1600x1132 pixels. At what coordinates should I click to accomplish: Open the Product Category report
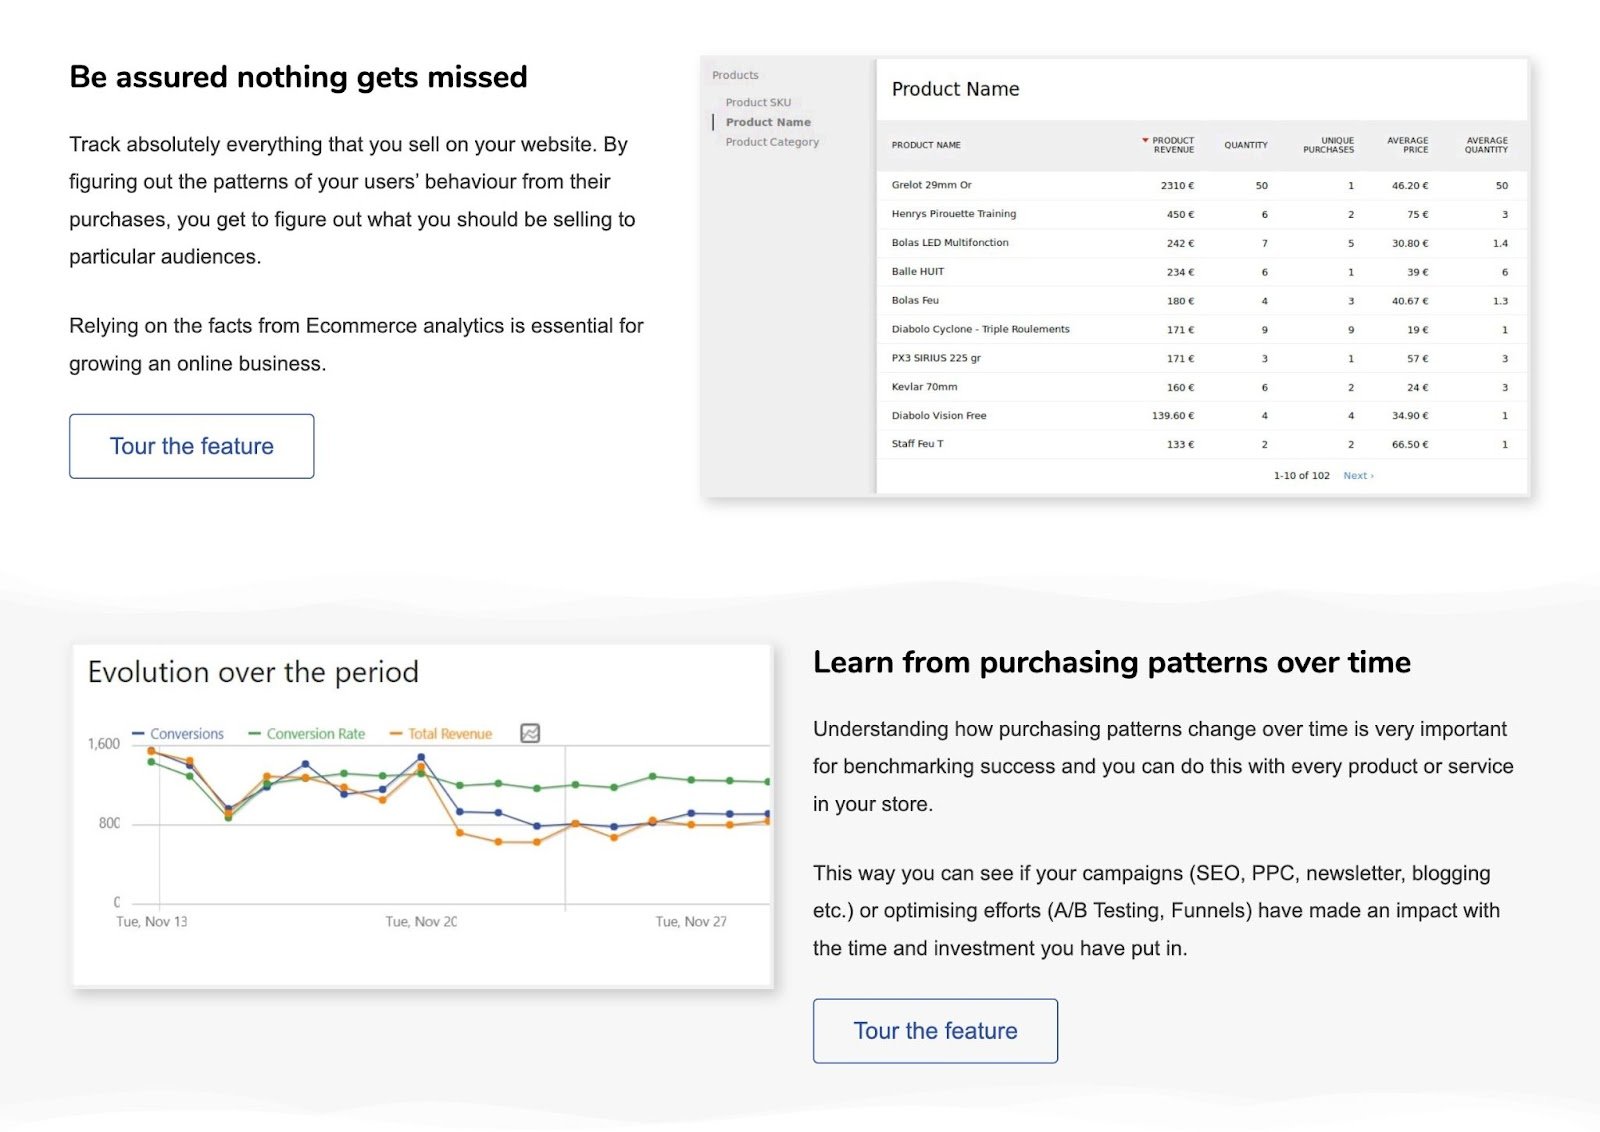click(x=772, y=142)
